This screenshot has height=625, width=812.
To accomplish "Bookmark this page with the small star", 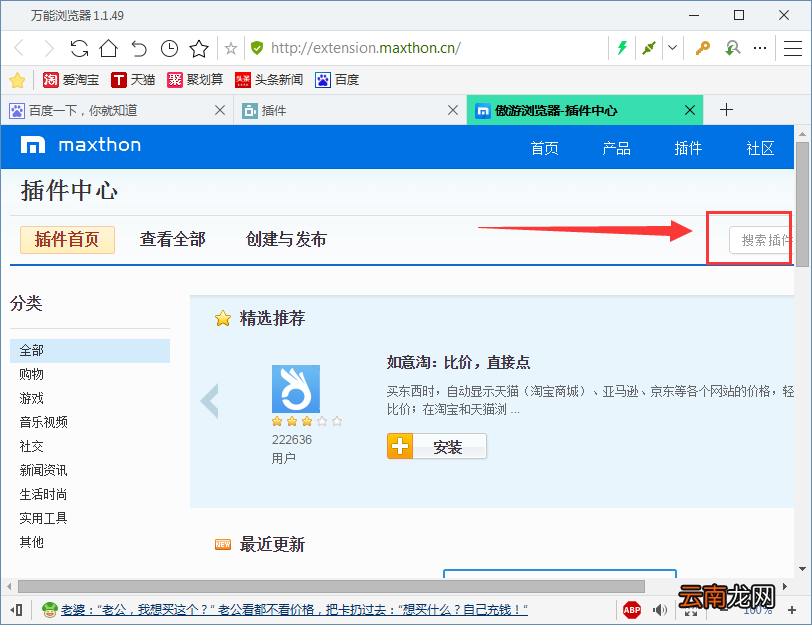I will tap(231, 49).
